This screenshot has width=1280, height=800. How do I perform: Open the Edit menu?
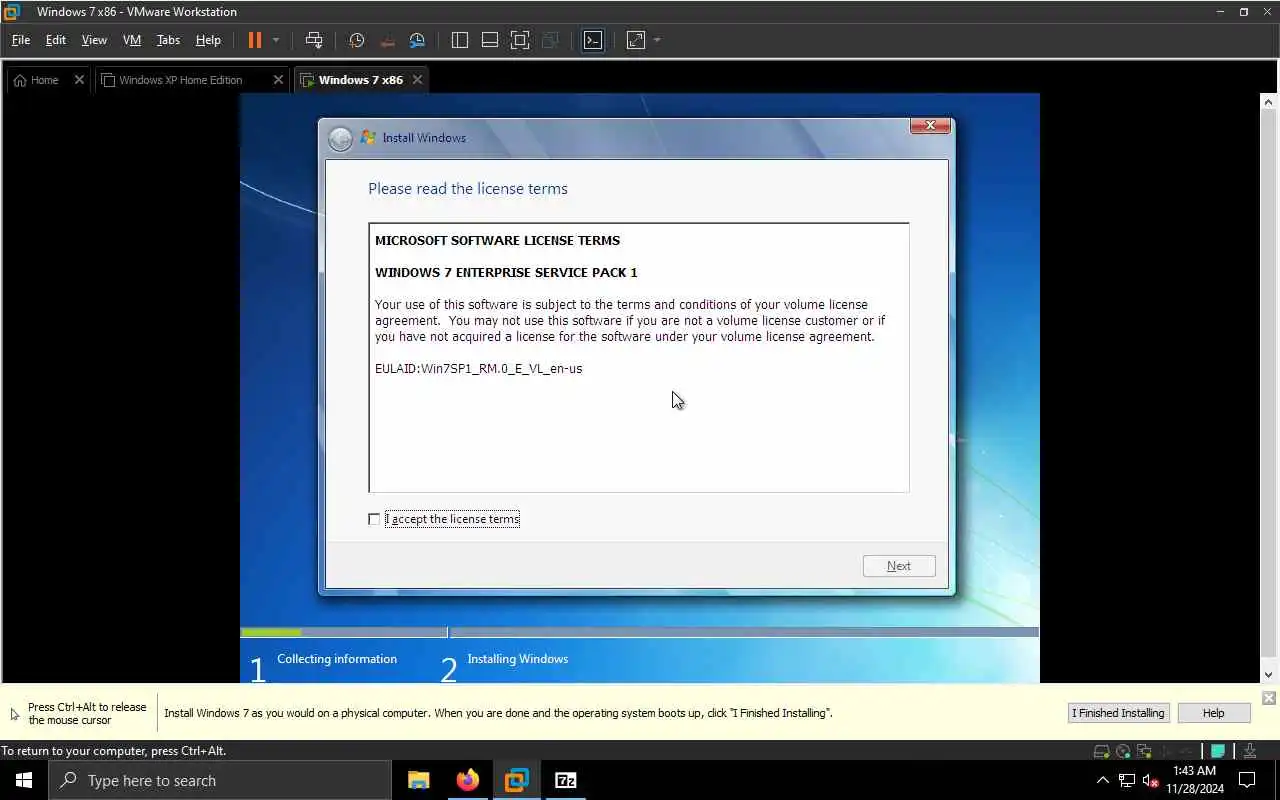(x=56, y=40)
